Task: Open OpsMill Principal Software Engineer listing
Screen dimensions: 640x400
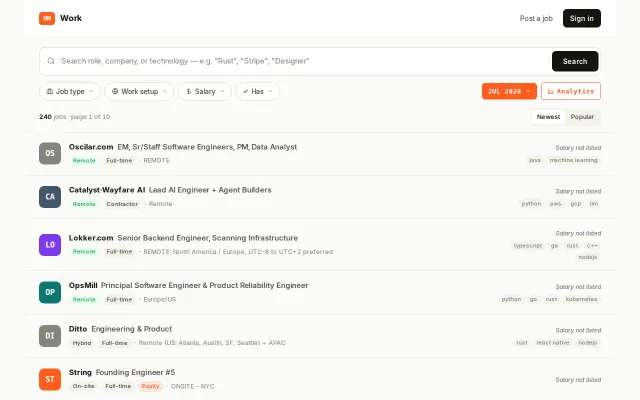Action: click(204, 285)
